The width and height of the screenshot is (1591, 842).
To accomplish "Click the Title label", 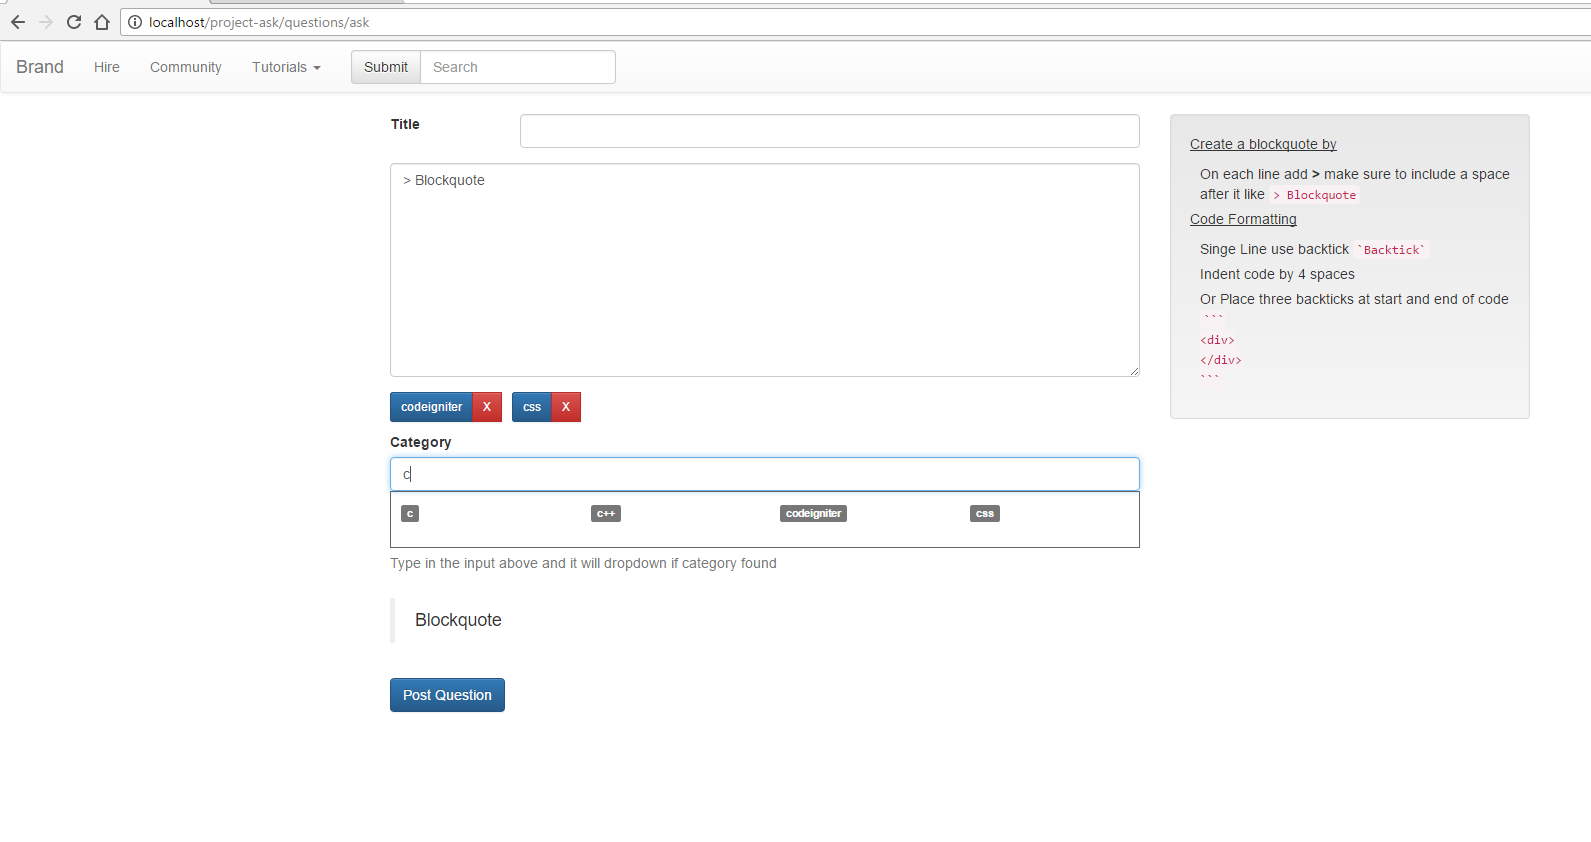I will 405,124.
